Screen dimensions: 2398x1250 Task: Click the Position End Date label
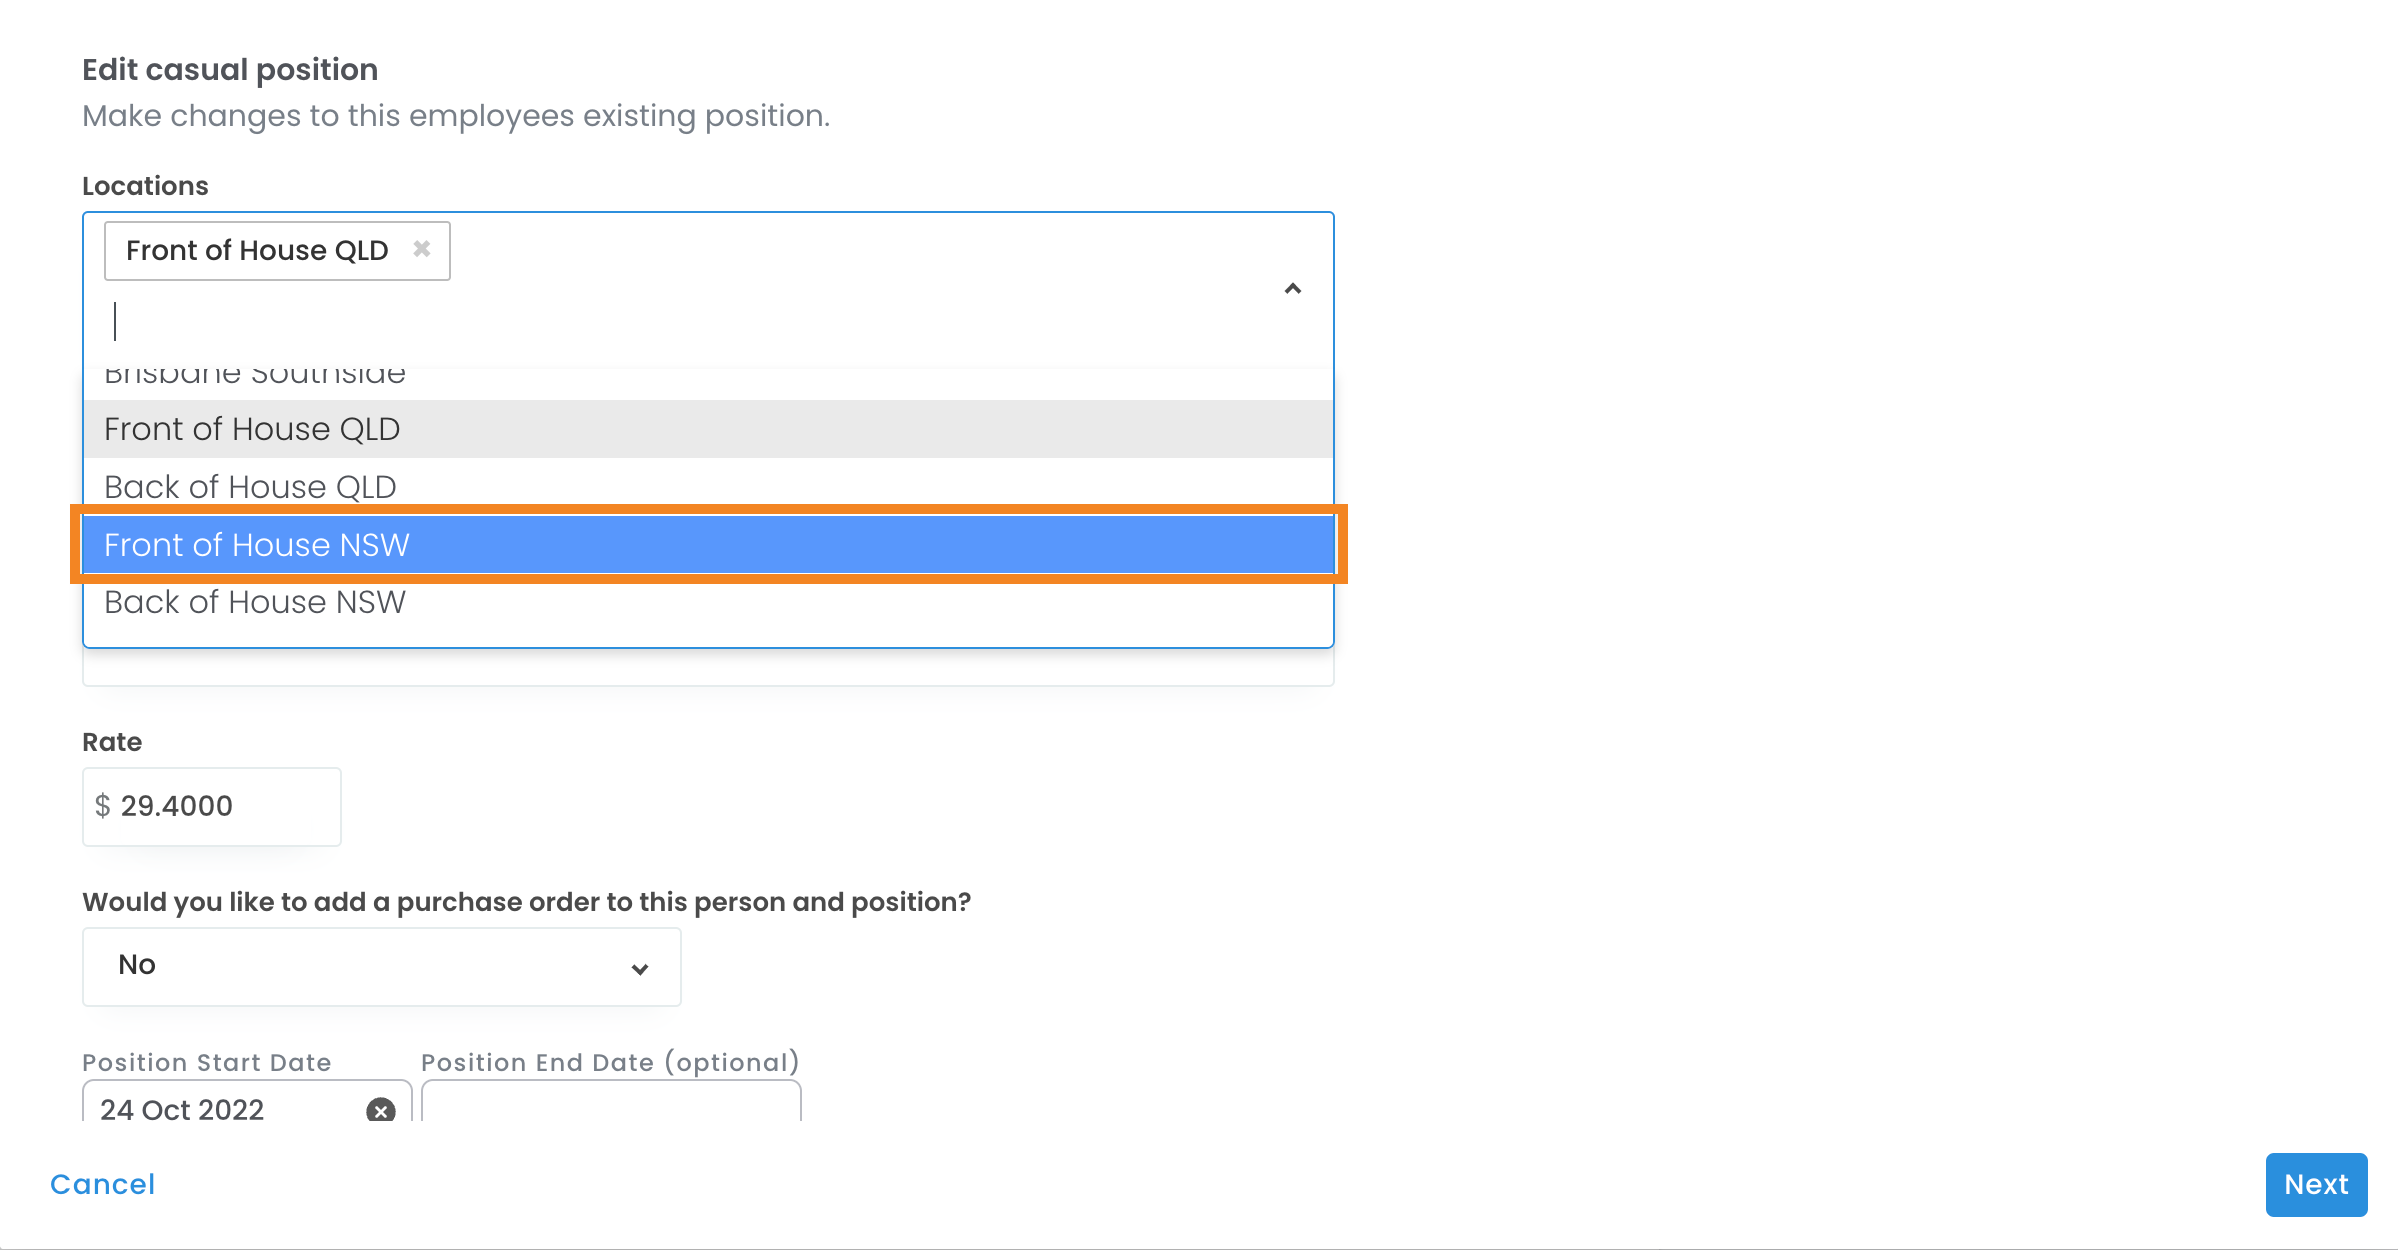[x=609, y=1062]
